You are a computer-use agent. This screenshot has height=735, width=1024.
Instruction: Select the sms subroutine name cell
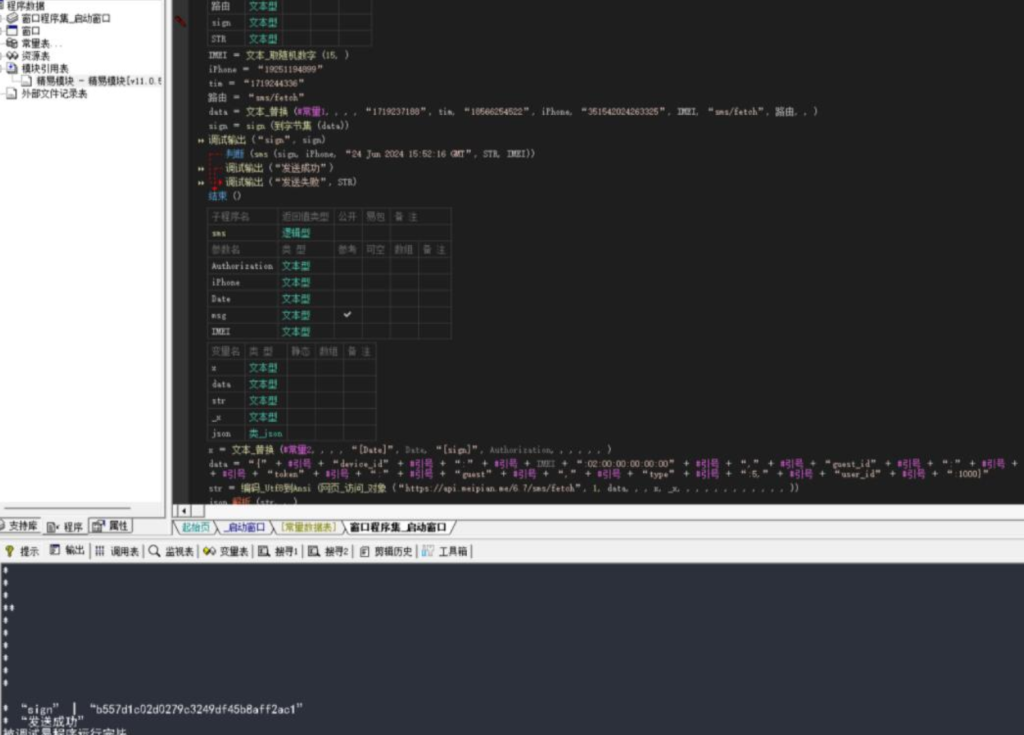pyautogui.click(x=243, y=233)
